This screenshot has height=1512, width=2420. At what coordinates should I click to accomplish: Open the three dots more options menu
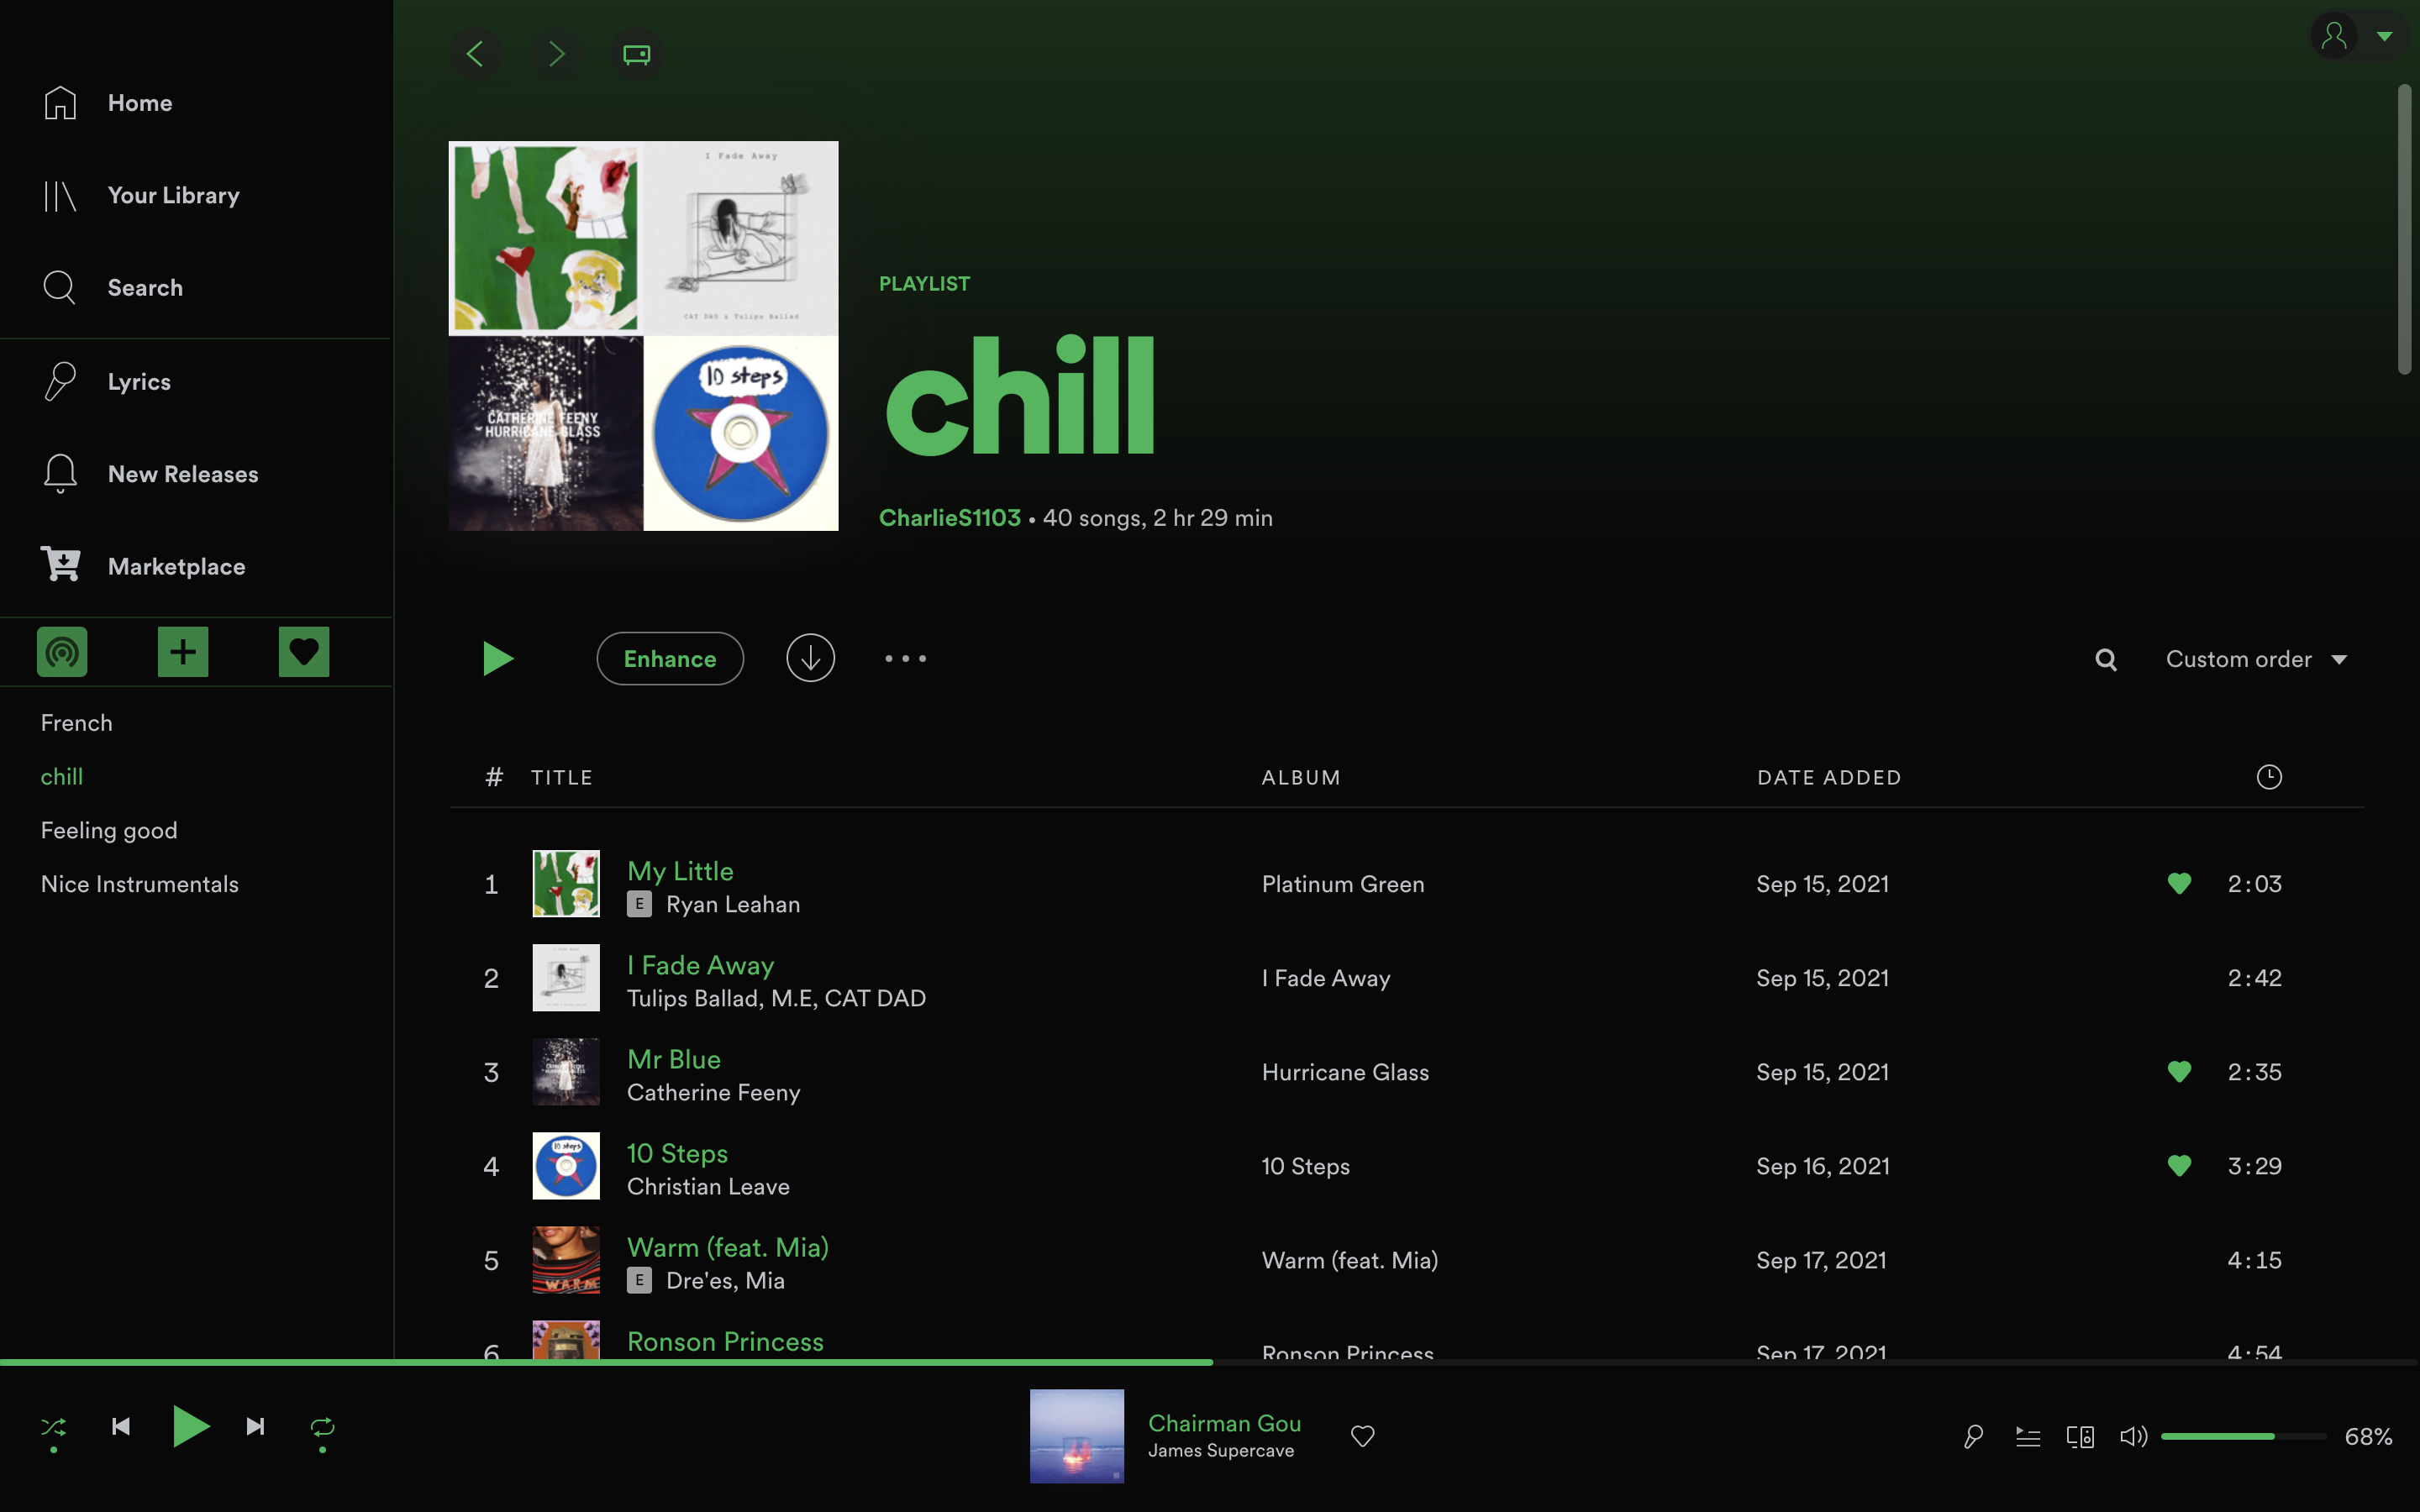tap(905, 658)
